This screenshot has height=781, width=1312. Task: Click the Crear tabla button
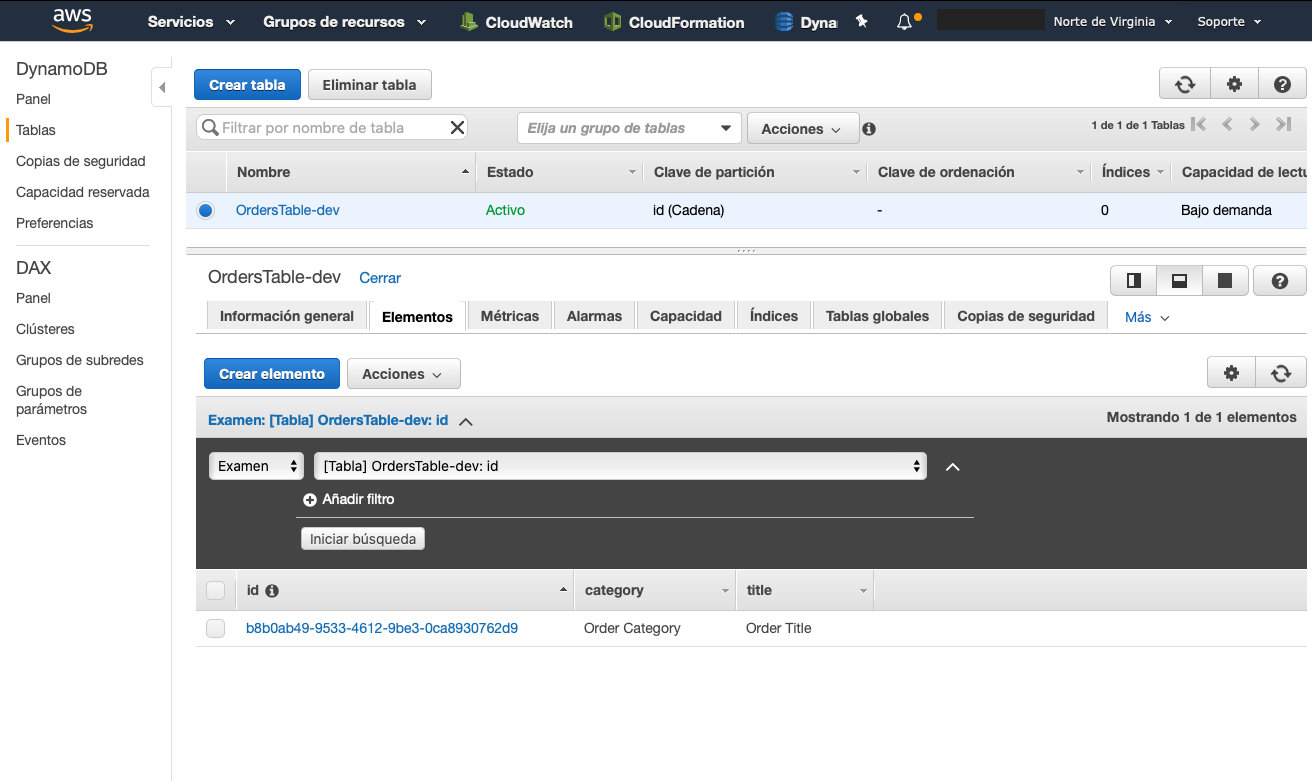click(247, 84)
